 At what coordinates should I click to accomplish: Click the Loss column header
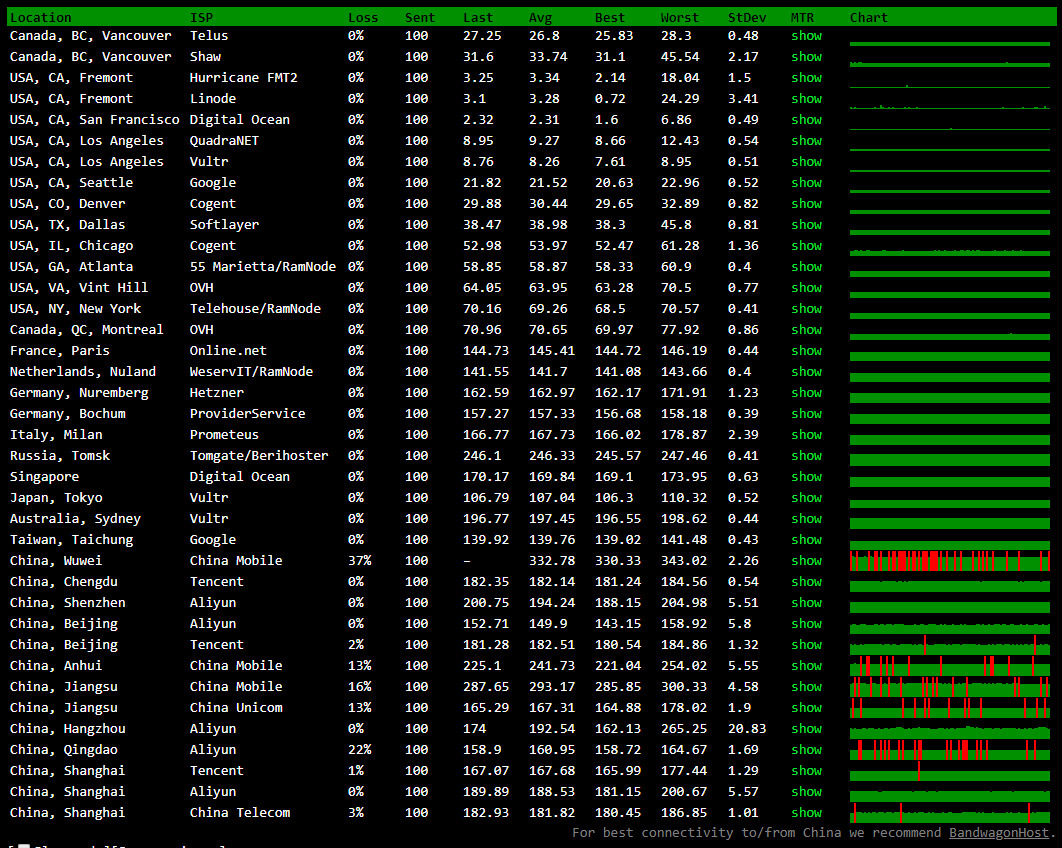pyautogui.click(x=363, y=18)
